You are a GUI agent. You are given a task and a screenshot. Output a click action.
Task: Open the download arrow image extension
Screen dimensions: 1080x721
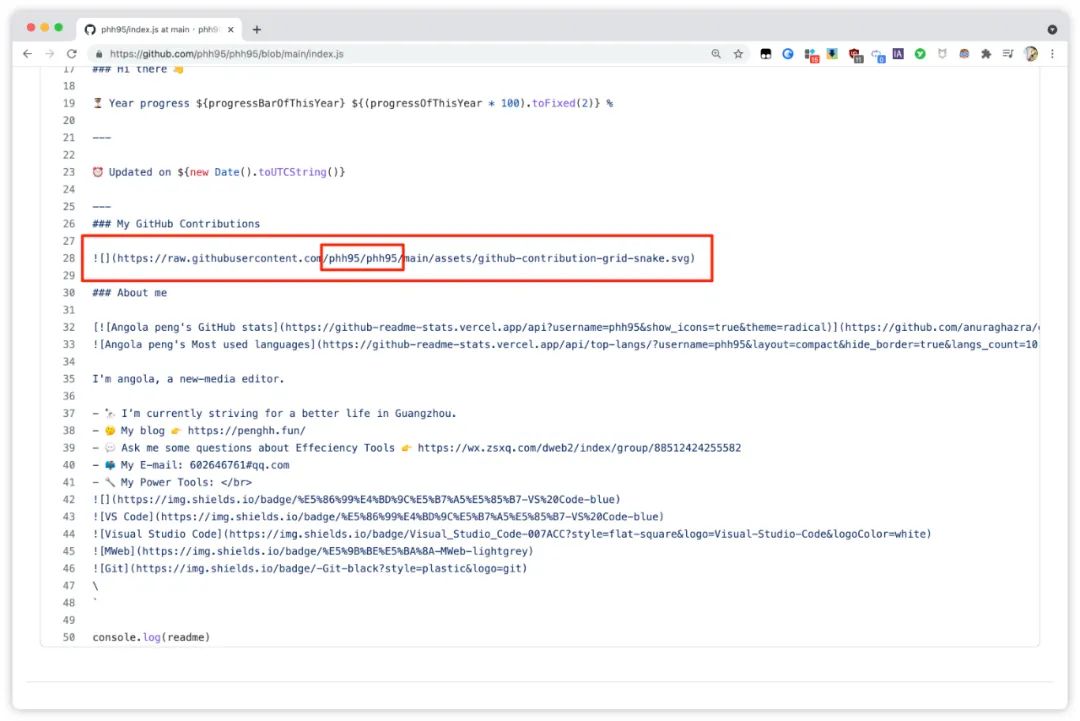(833, 54)
